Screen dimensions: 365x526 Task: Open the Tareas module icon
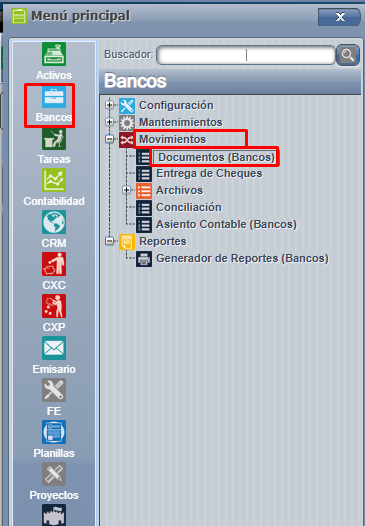point(54,139)
